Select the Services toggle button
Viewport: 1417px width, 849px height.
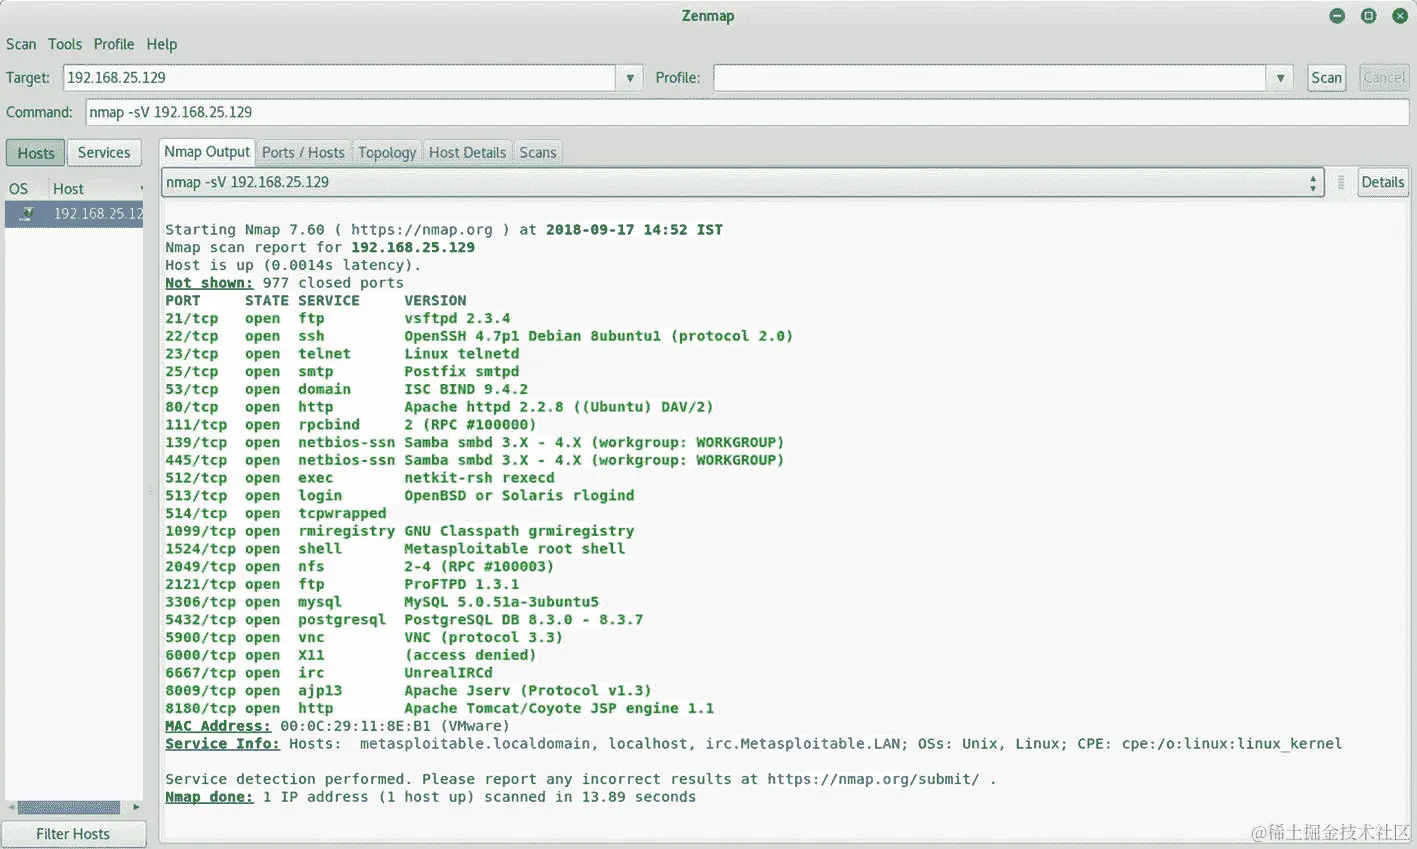click(104, 153)
